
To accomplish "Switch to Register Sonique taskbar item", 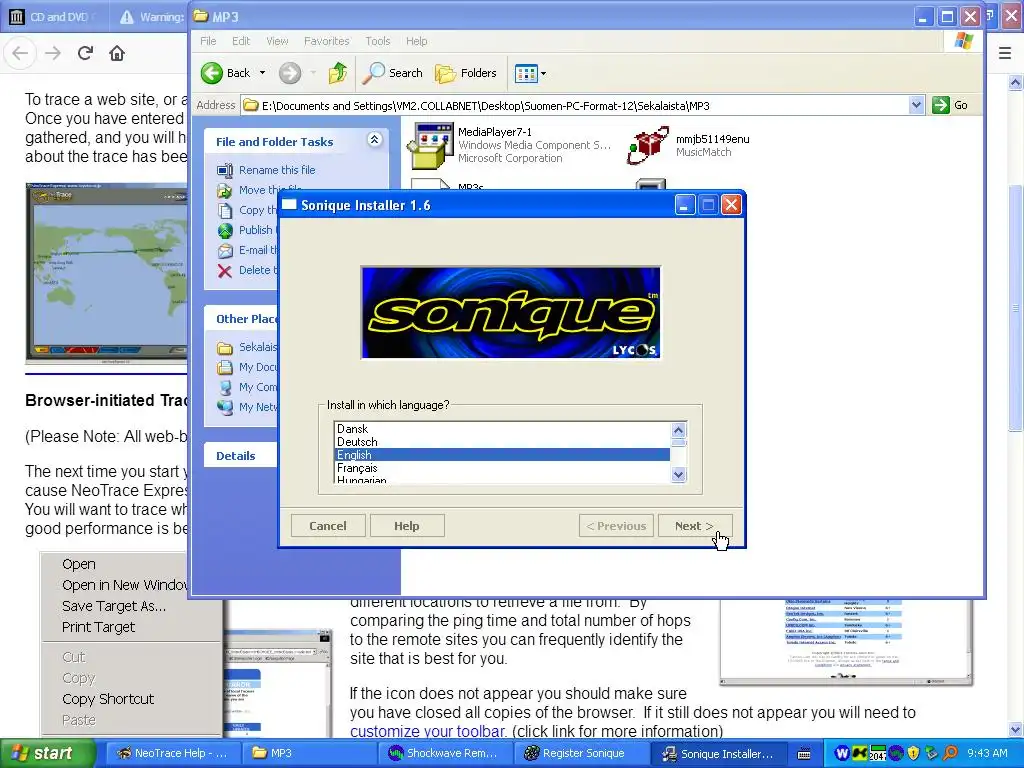I will click(581, 754).
